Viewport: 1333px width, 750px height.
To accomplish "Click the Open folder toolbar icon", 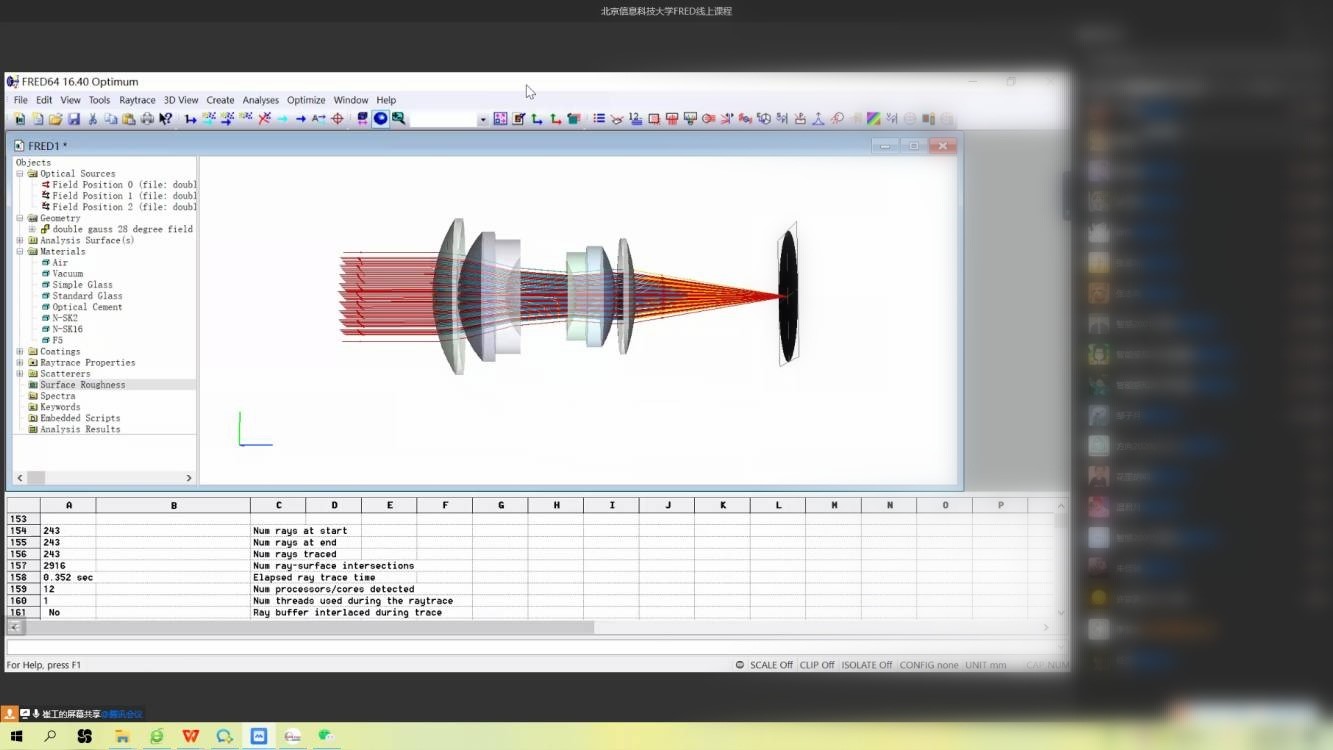I will 56,119.
